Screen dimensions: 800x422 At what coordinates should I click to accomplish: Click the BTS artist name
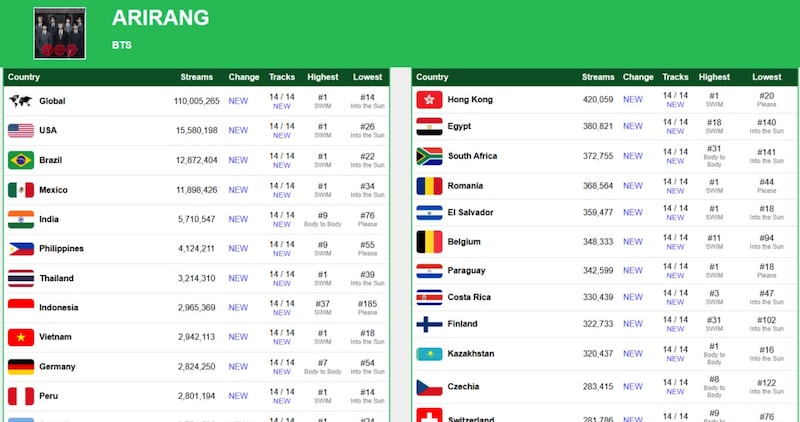coord(121,45)
